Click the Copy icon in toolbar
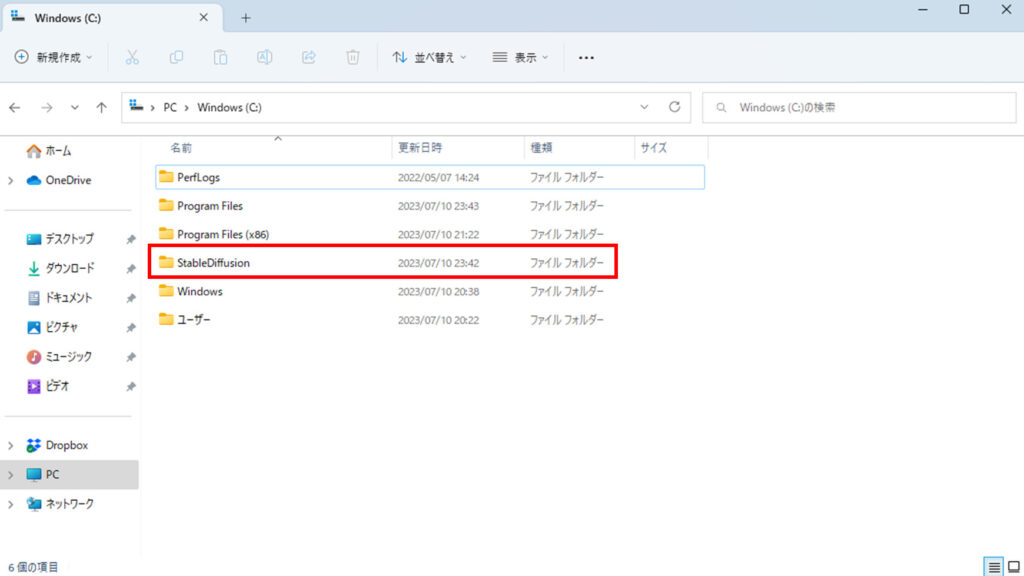This screenshot has height=576, width=1024. tap(176, 57)
